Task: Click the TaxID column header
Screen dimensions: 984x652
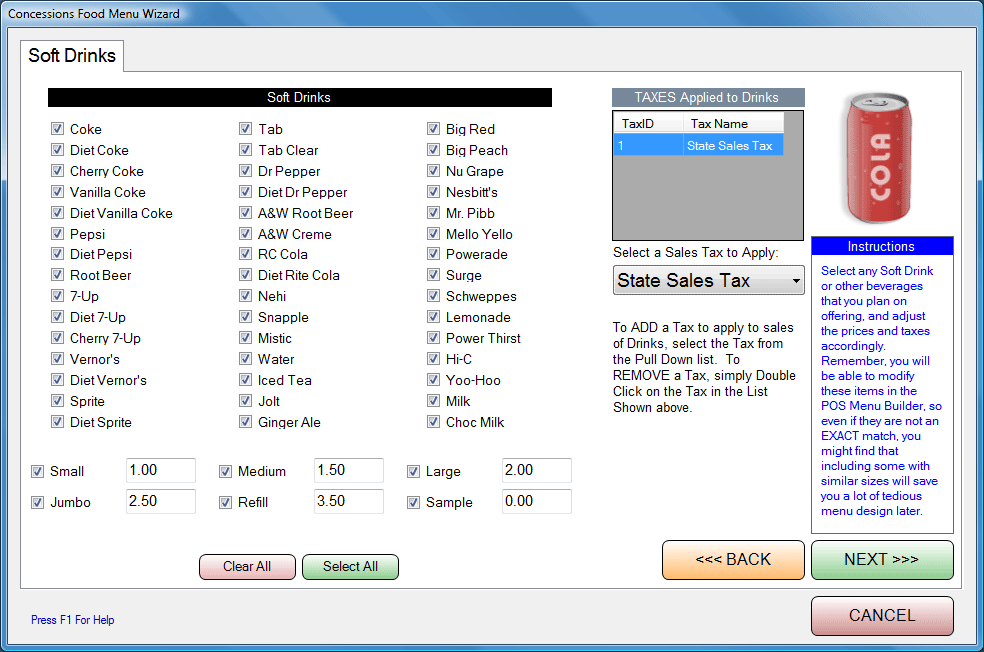Action: (648, 124)
